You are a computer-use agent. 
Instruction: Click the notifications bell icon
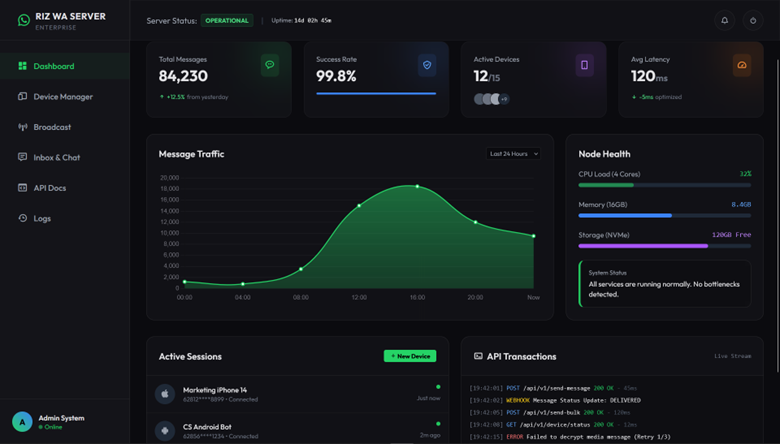(x=725, y=20)
